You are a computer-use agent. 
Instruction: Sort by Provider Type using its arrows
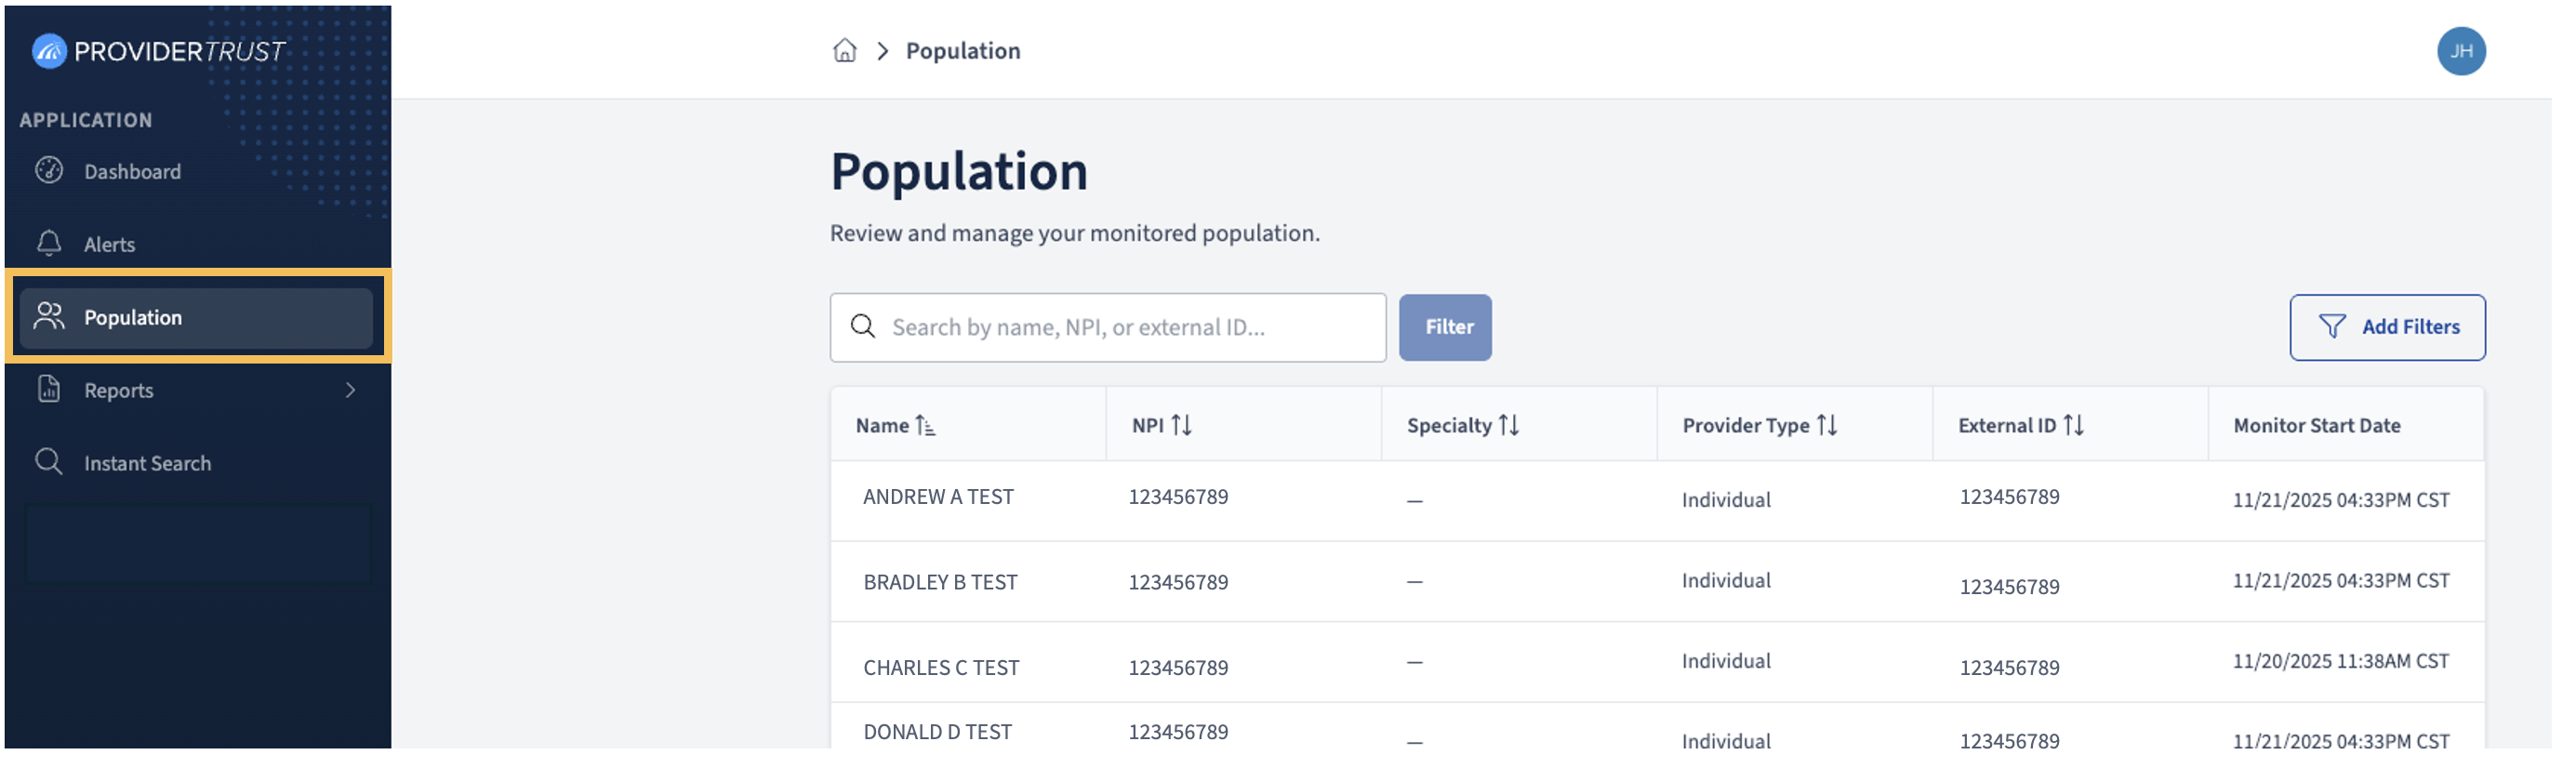[x=1827, y=426]
